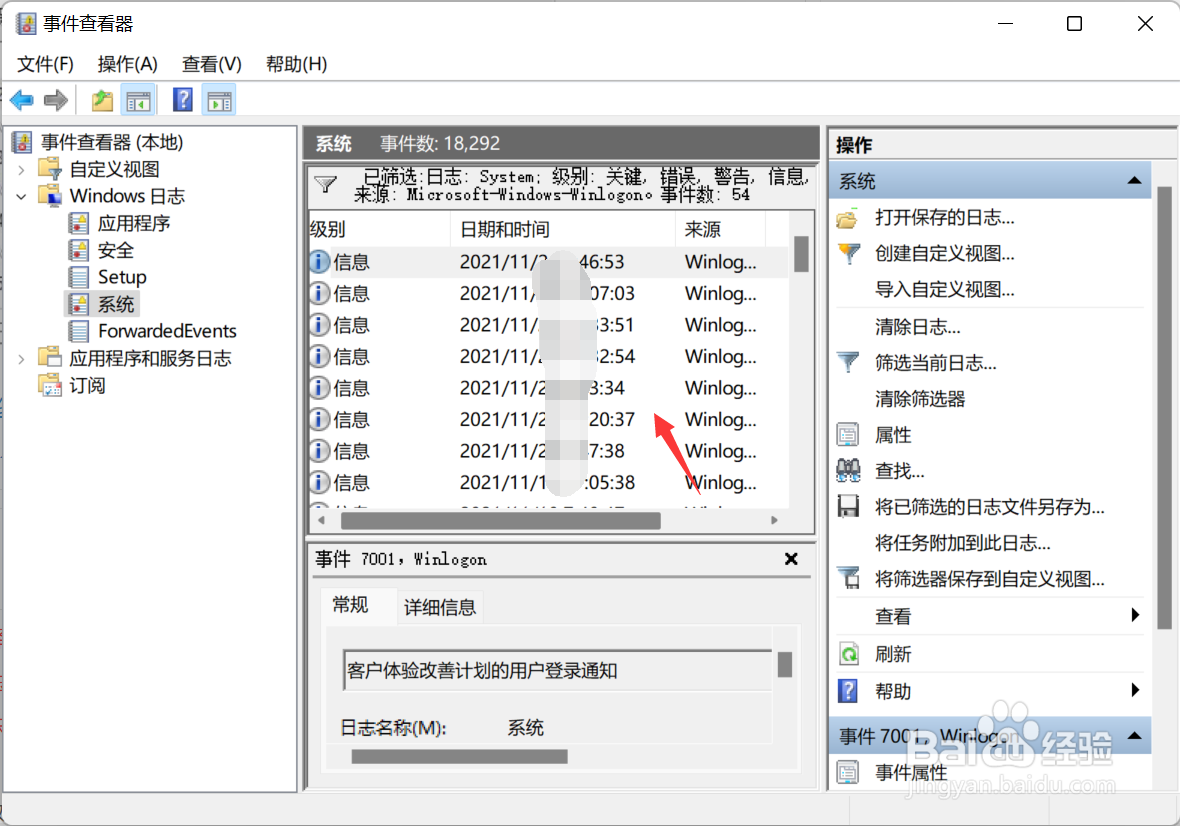This screenshot has height=826, width=1180.
Task: Collapse the 系统 actions section with its chevron
Action: click(x=1135, y=180)
